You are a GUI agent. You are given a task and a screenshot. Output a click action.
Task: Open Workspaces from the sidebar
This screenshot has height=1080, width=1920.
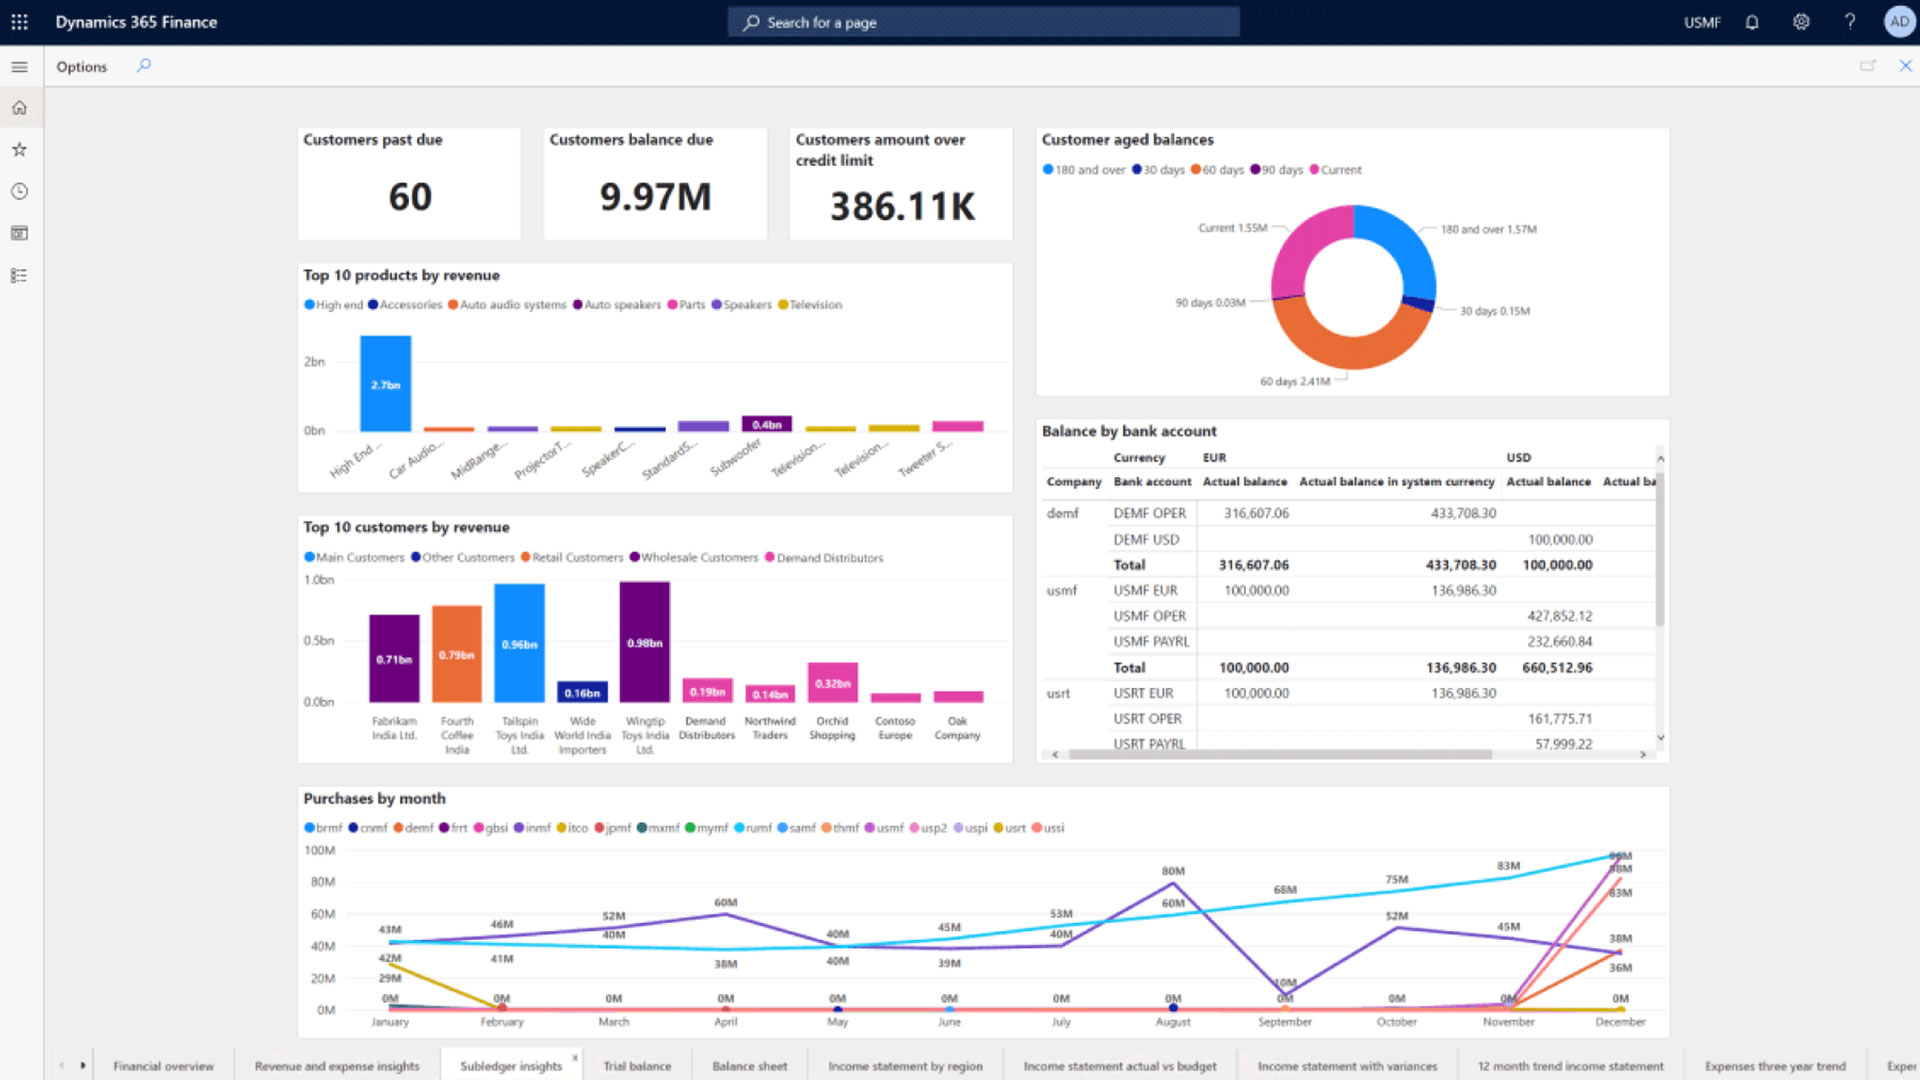(x=19, y=233)
